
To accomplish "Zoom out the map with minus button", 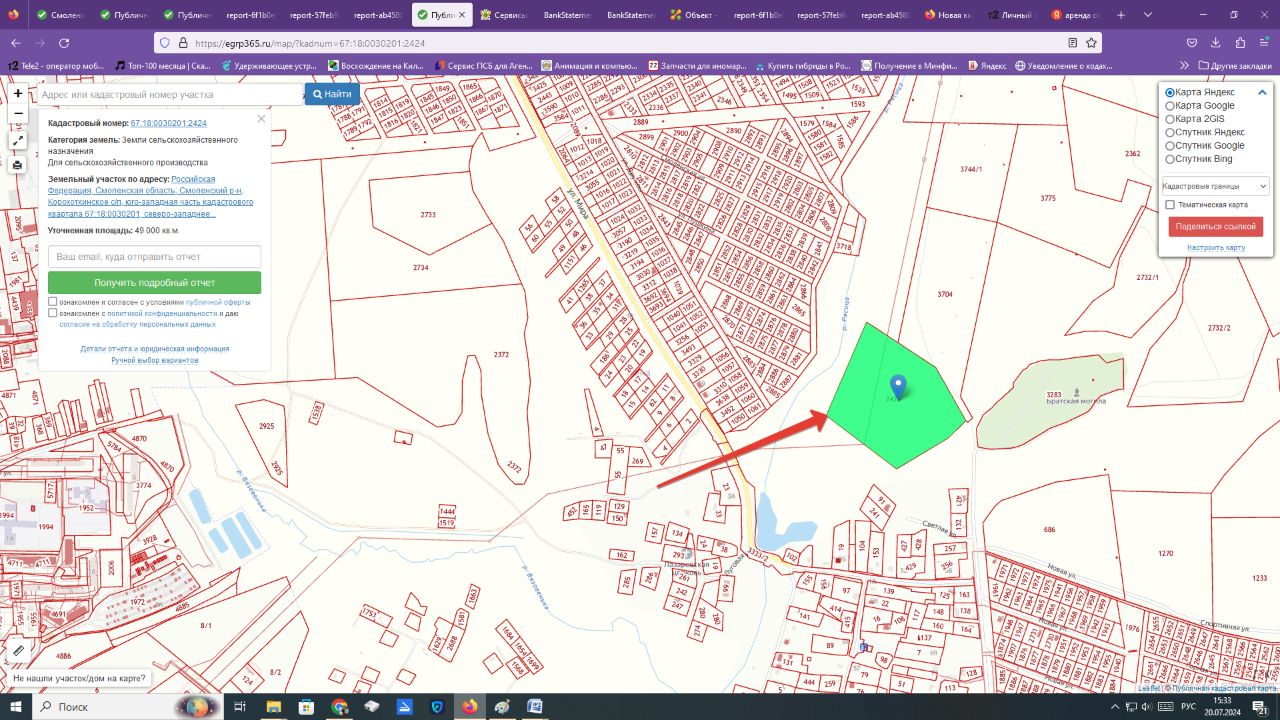I will coord(18,113).
